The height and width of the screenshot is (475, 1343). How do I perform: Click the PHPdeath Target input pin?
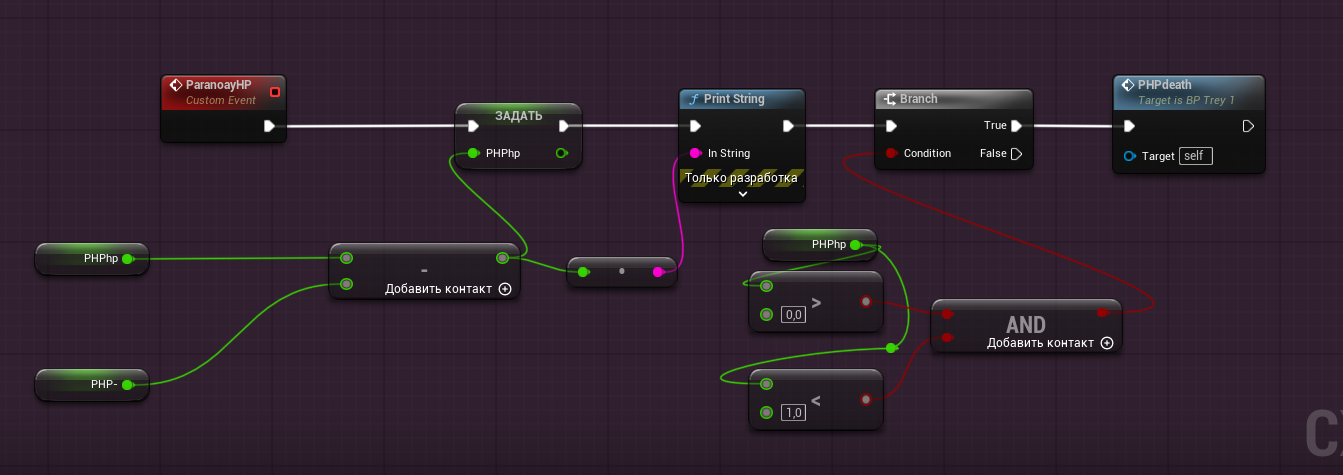pos(1129,156)
